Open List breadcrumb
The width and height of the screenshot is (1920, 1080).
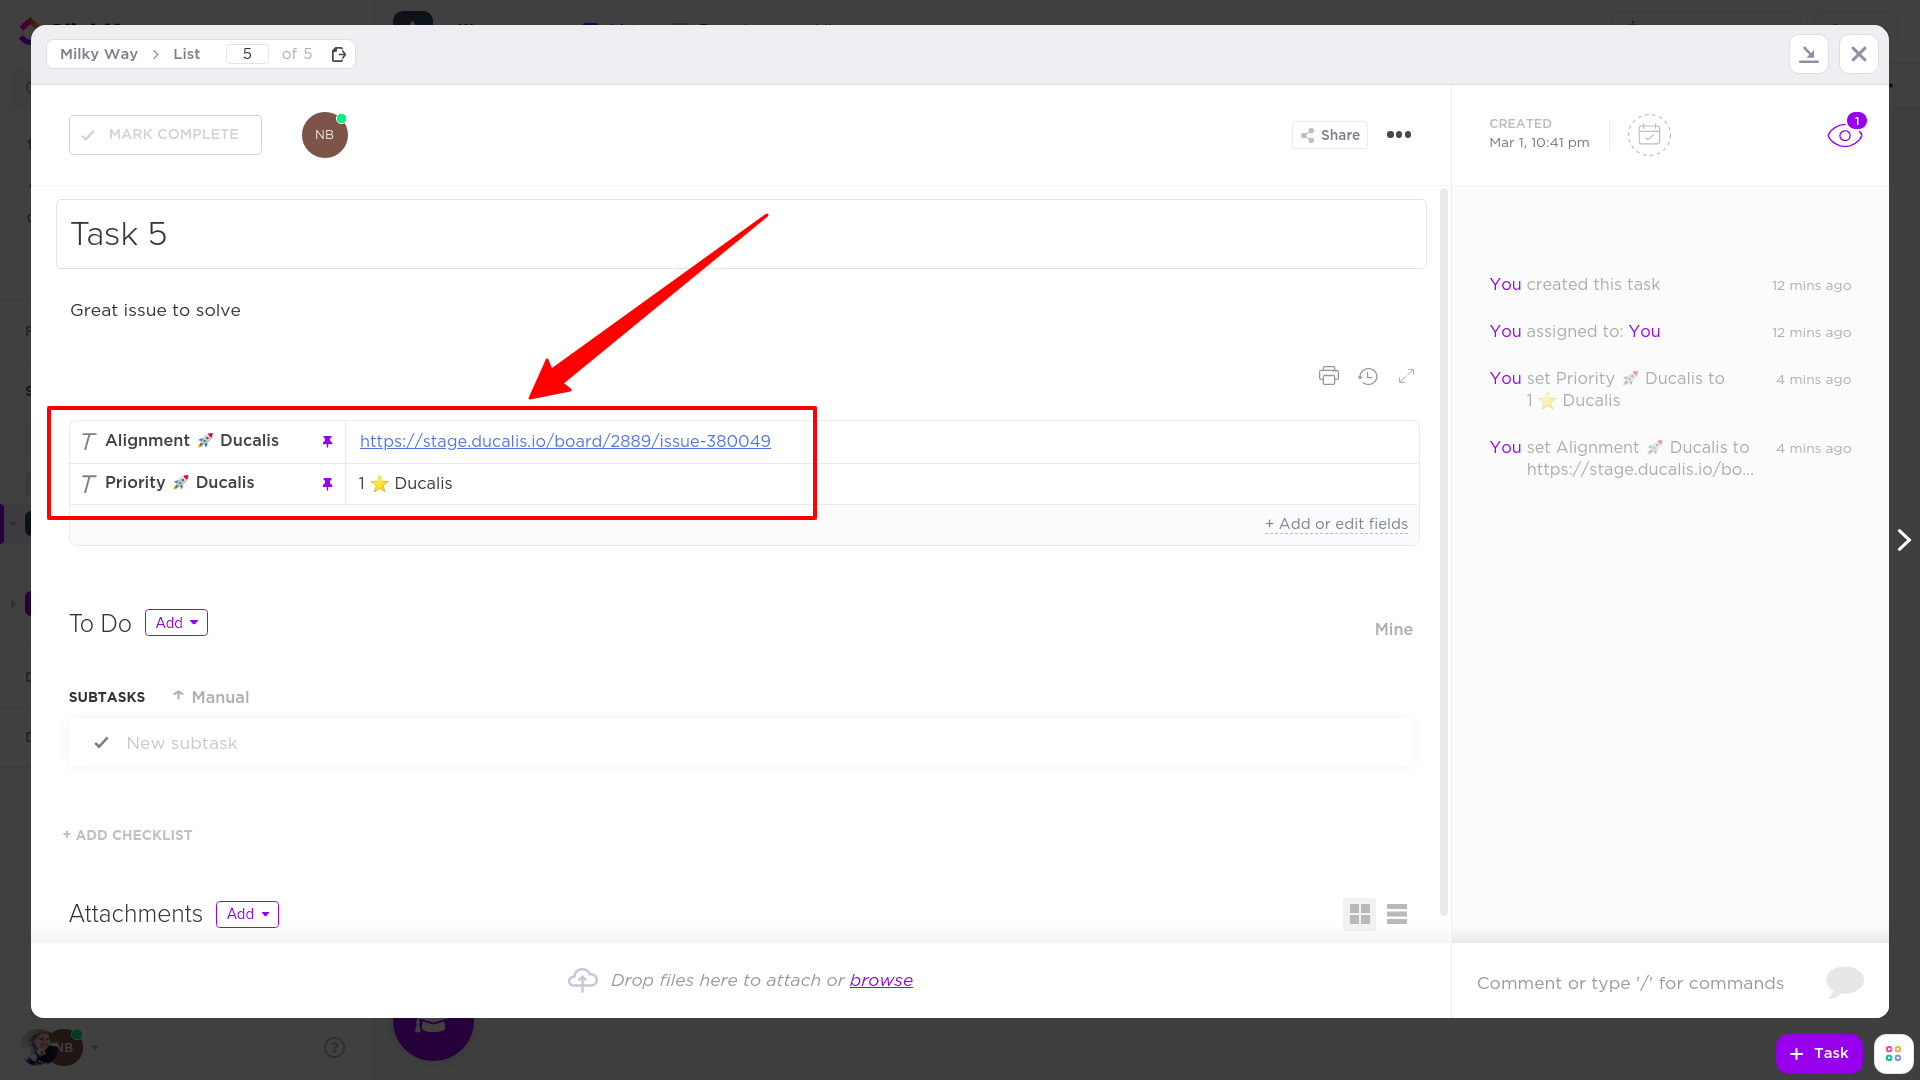click(187, 54)
